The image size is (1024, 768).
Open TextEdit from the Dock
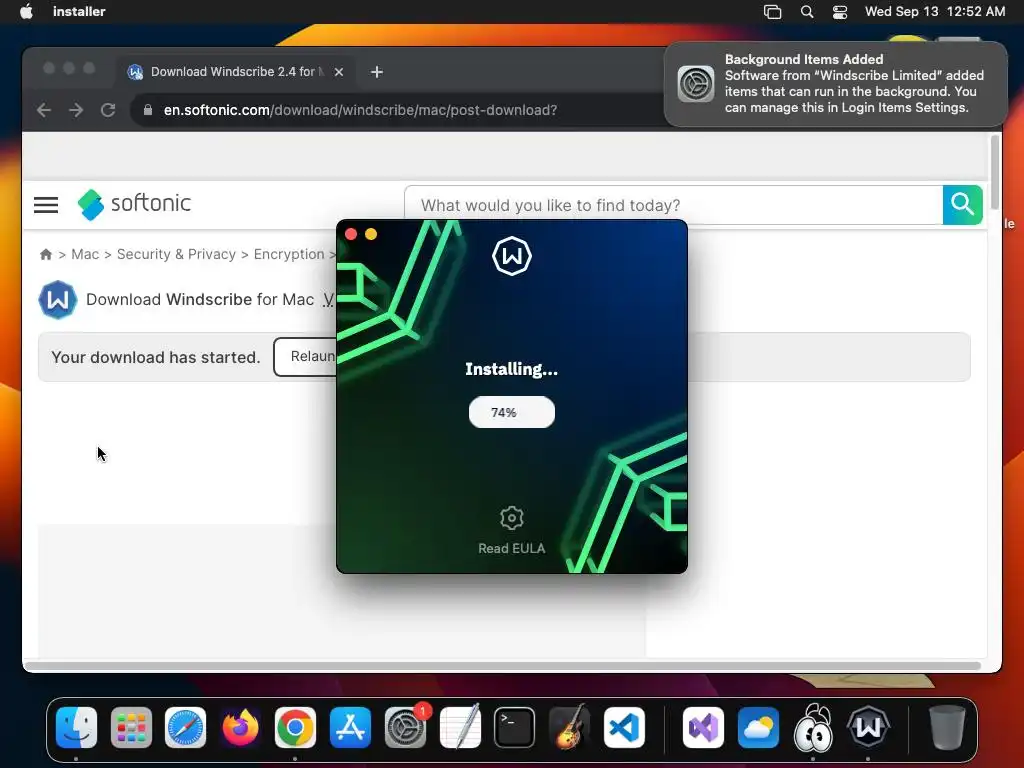point(460,727)
